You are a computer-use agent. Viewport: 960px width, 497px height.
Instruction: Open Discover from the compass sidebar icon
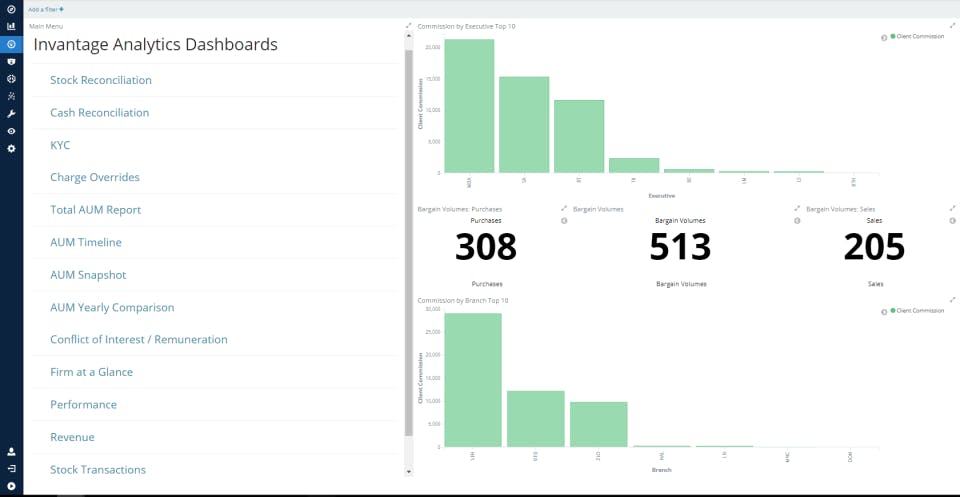11,9
